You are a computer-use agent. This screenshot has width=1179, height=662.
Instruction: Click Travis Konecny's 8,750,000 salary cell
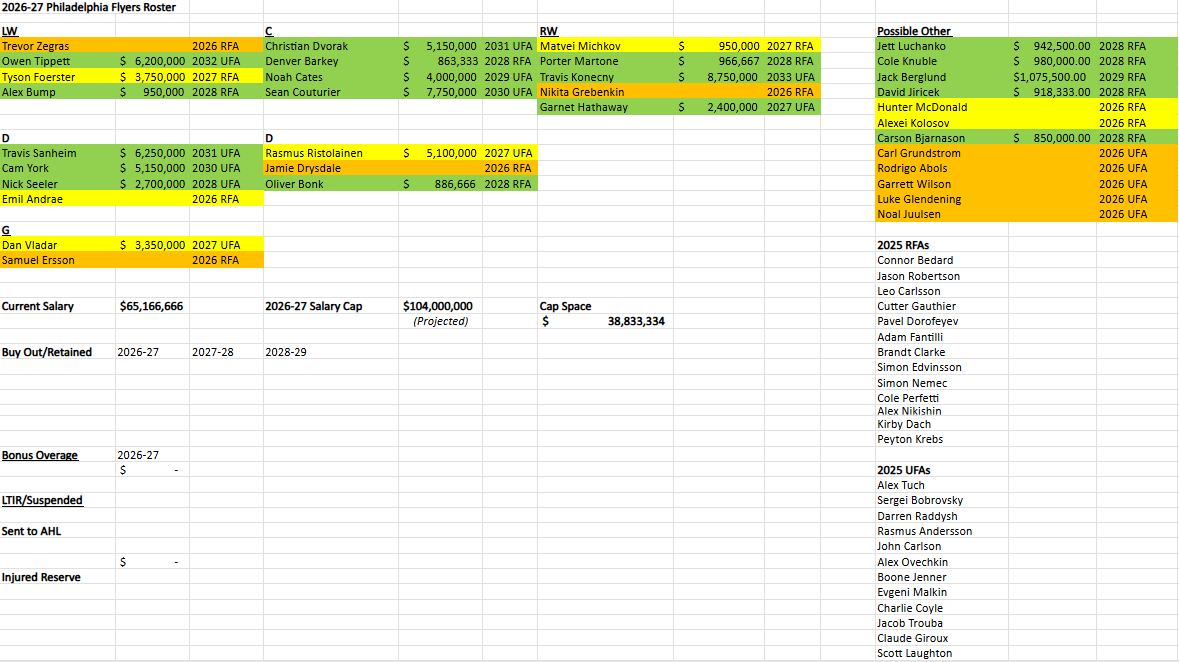pos(719,77)
